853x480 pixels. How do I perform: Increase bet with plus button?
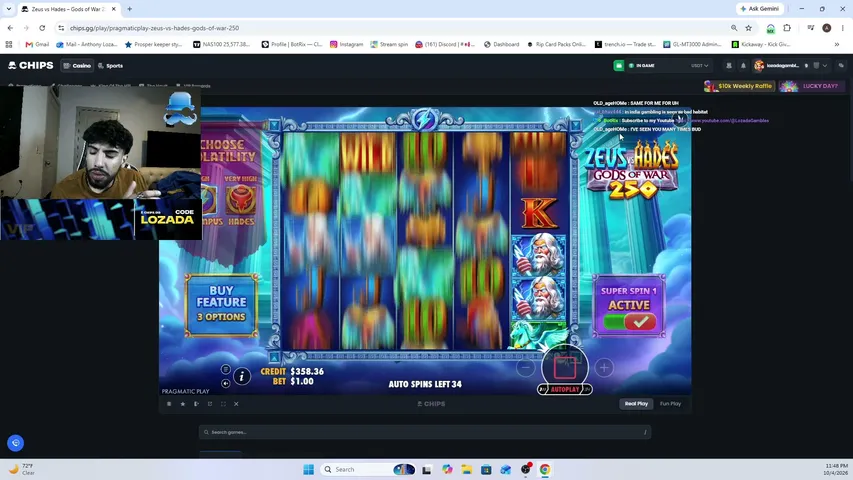(604, 368)
